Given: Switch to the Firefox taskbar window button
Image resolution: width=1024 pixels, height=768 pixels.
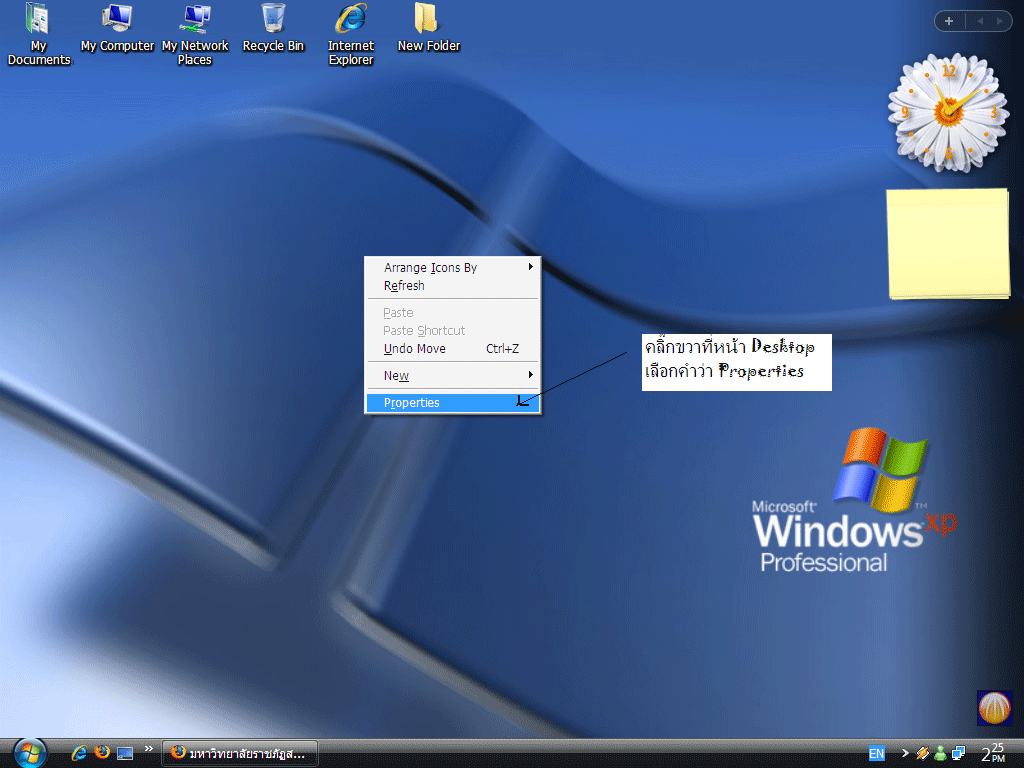Looking at the screenshot, I should 240,754.
